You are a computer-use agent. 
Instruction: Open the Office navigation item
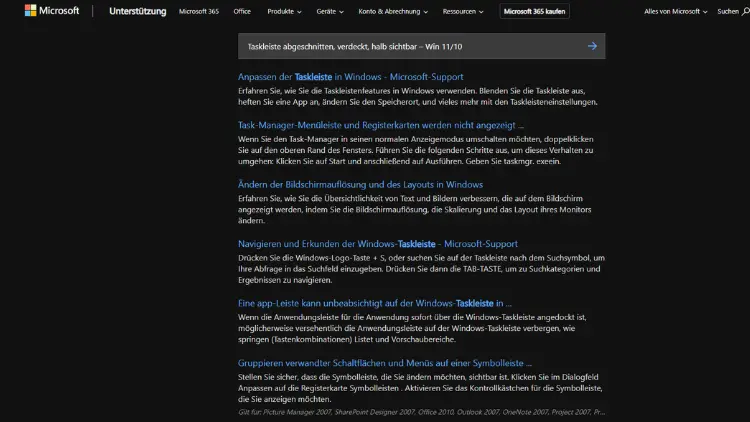pyautogui.click(x=242, y=11)
